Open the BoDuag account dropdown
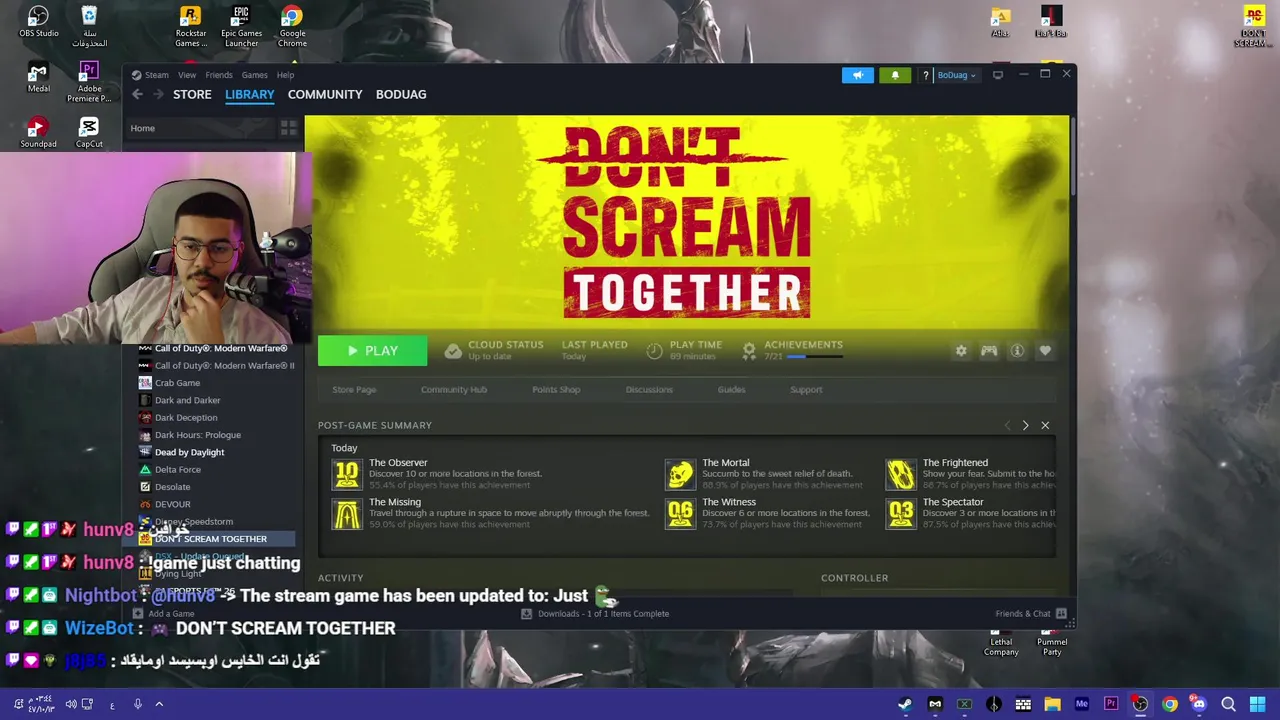1280x720 pixels. point(956,75)
